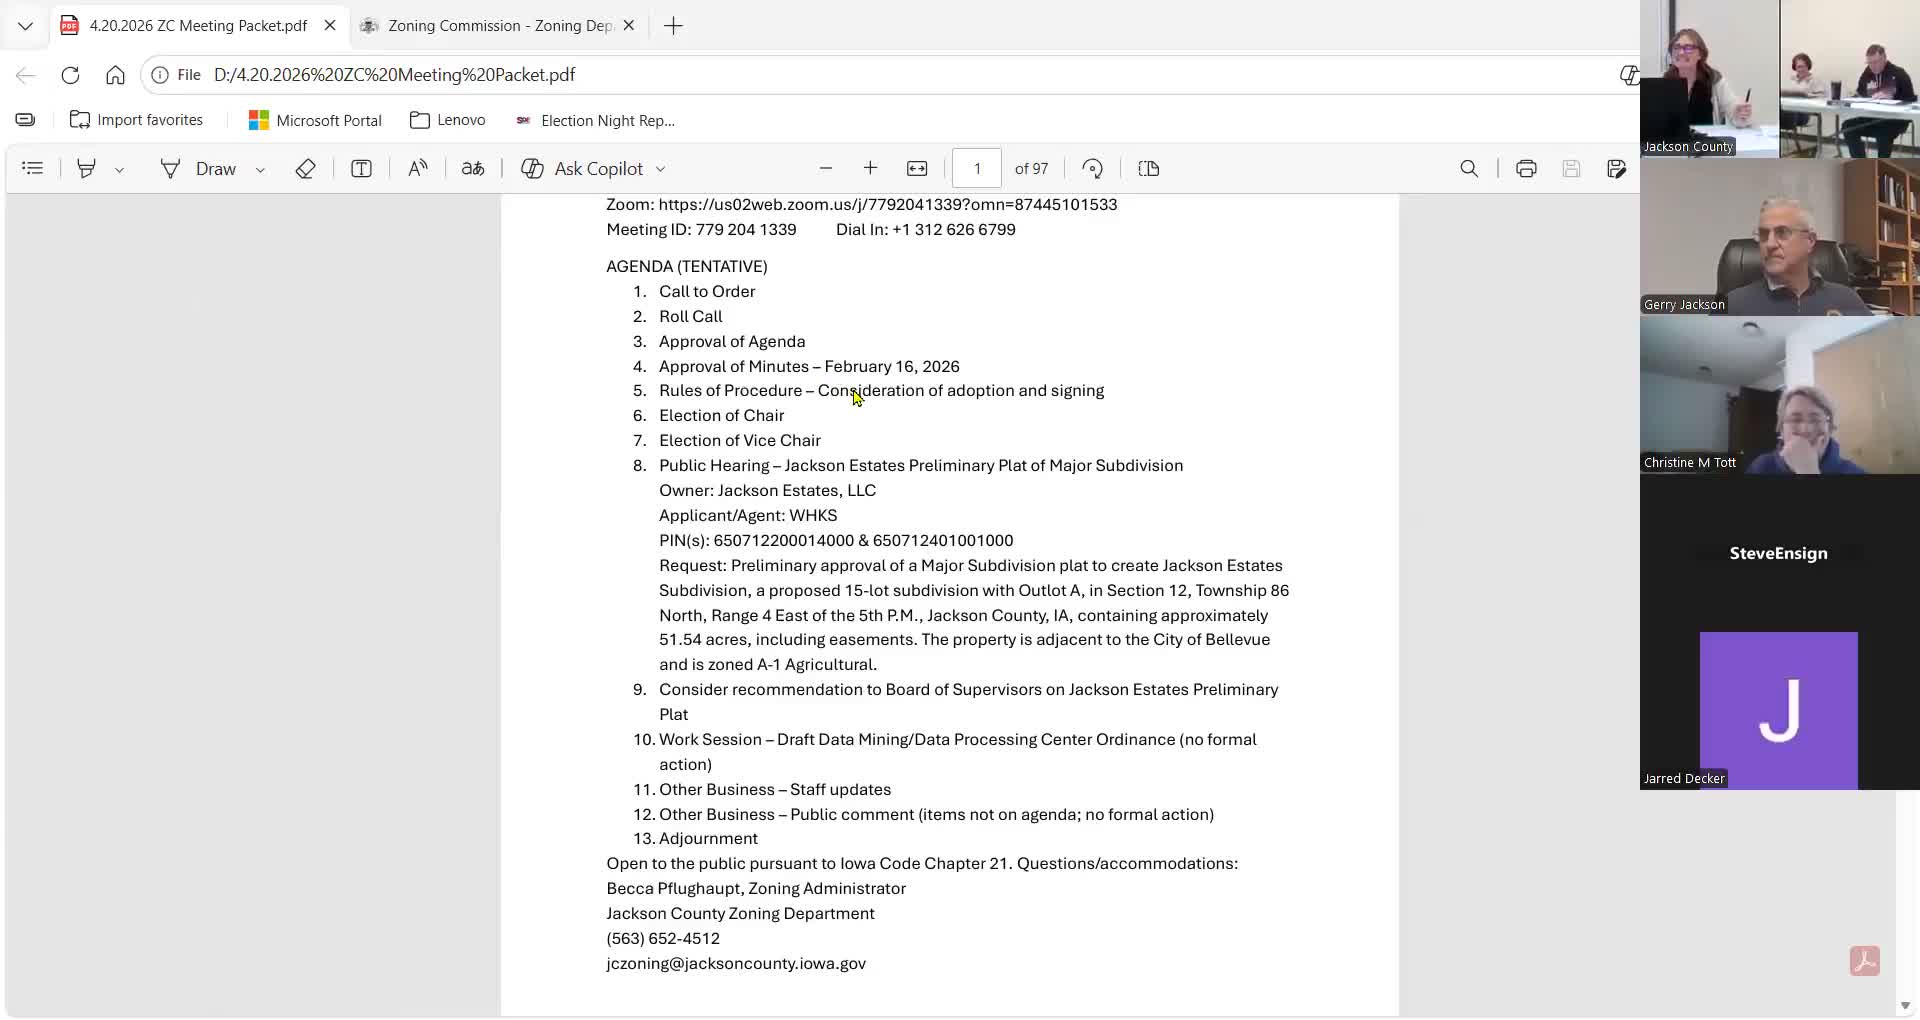Close the ZC Meeting Packet.pdf tab
Viewport: 1920px width, 1020px height.
[x=330, y=26]
